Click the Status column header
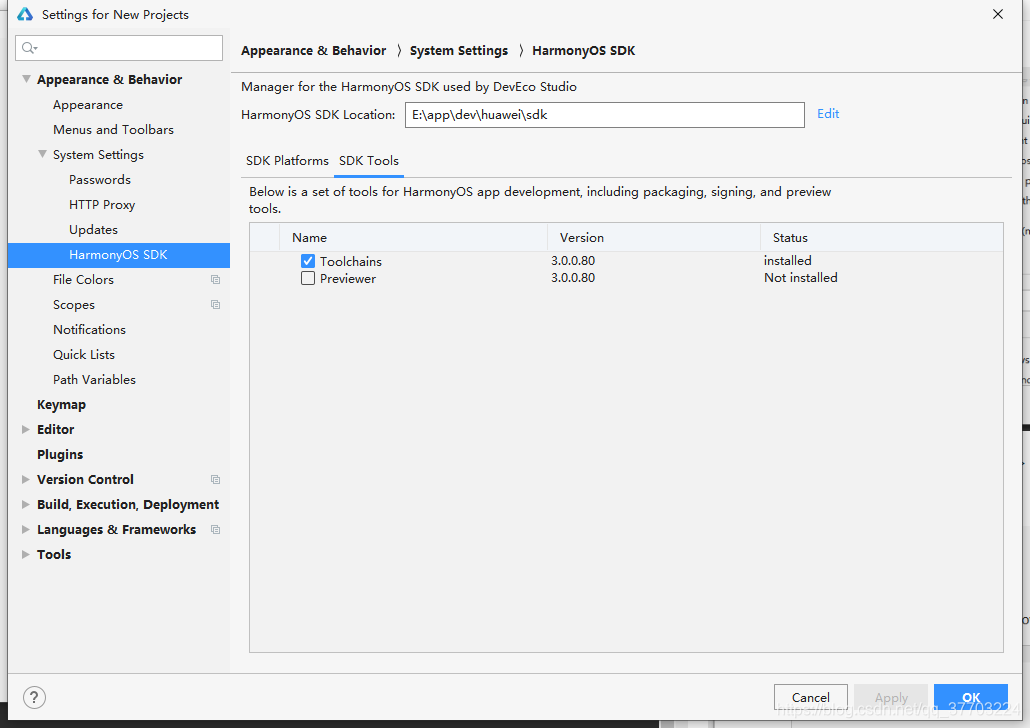This screenshot has height=728, width=1030. [882, 238]
